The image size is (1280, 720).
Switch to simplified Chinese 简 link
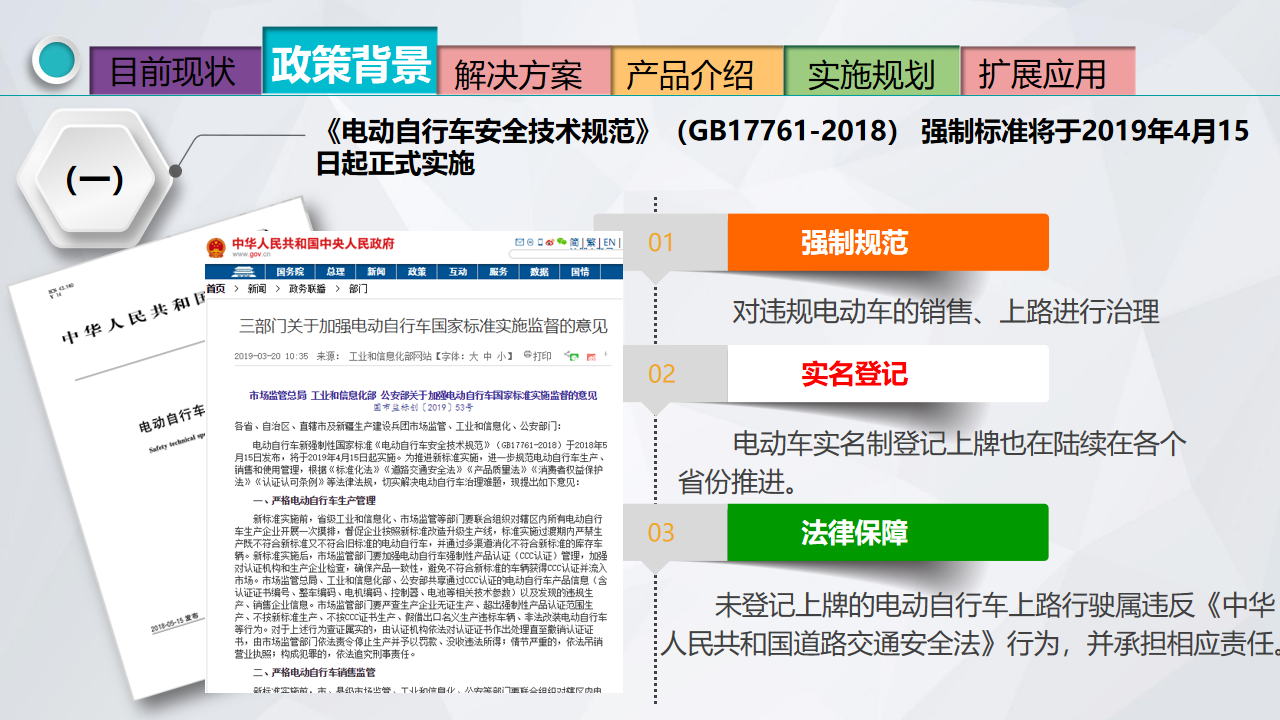pyautogui.click(x=574, y=243)
